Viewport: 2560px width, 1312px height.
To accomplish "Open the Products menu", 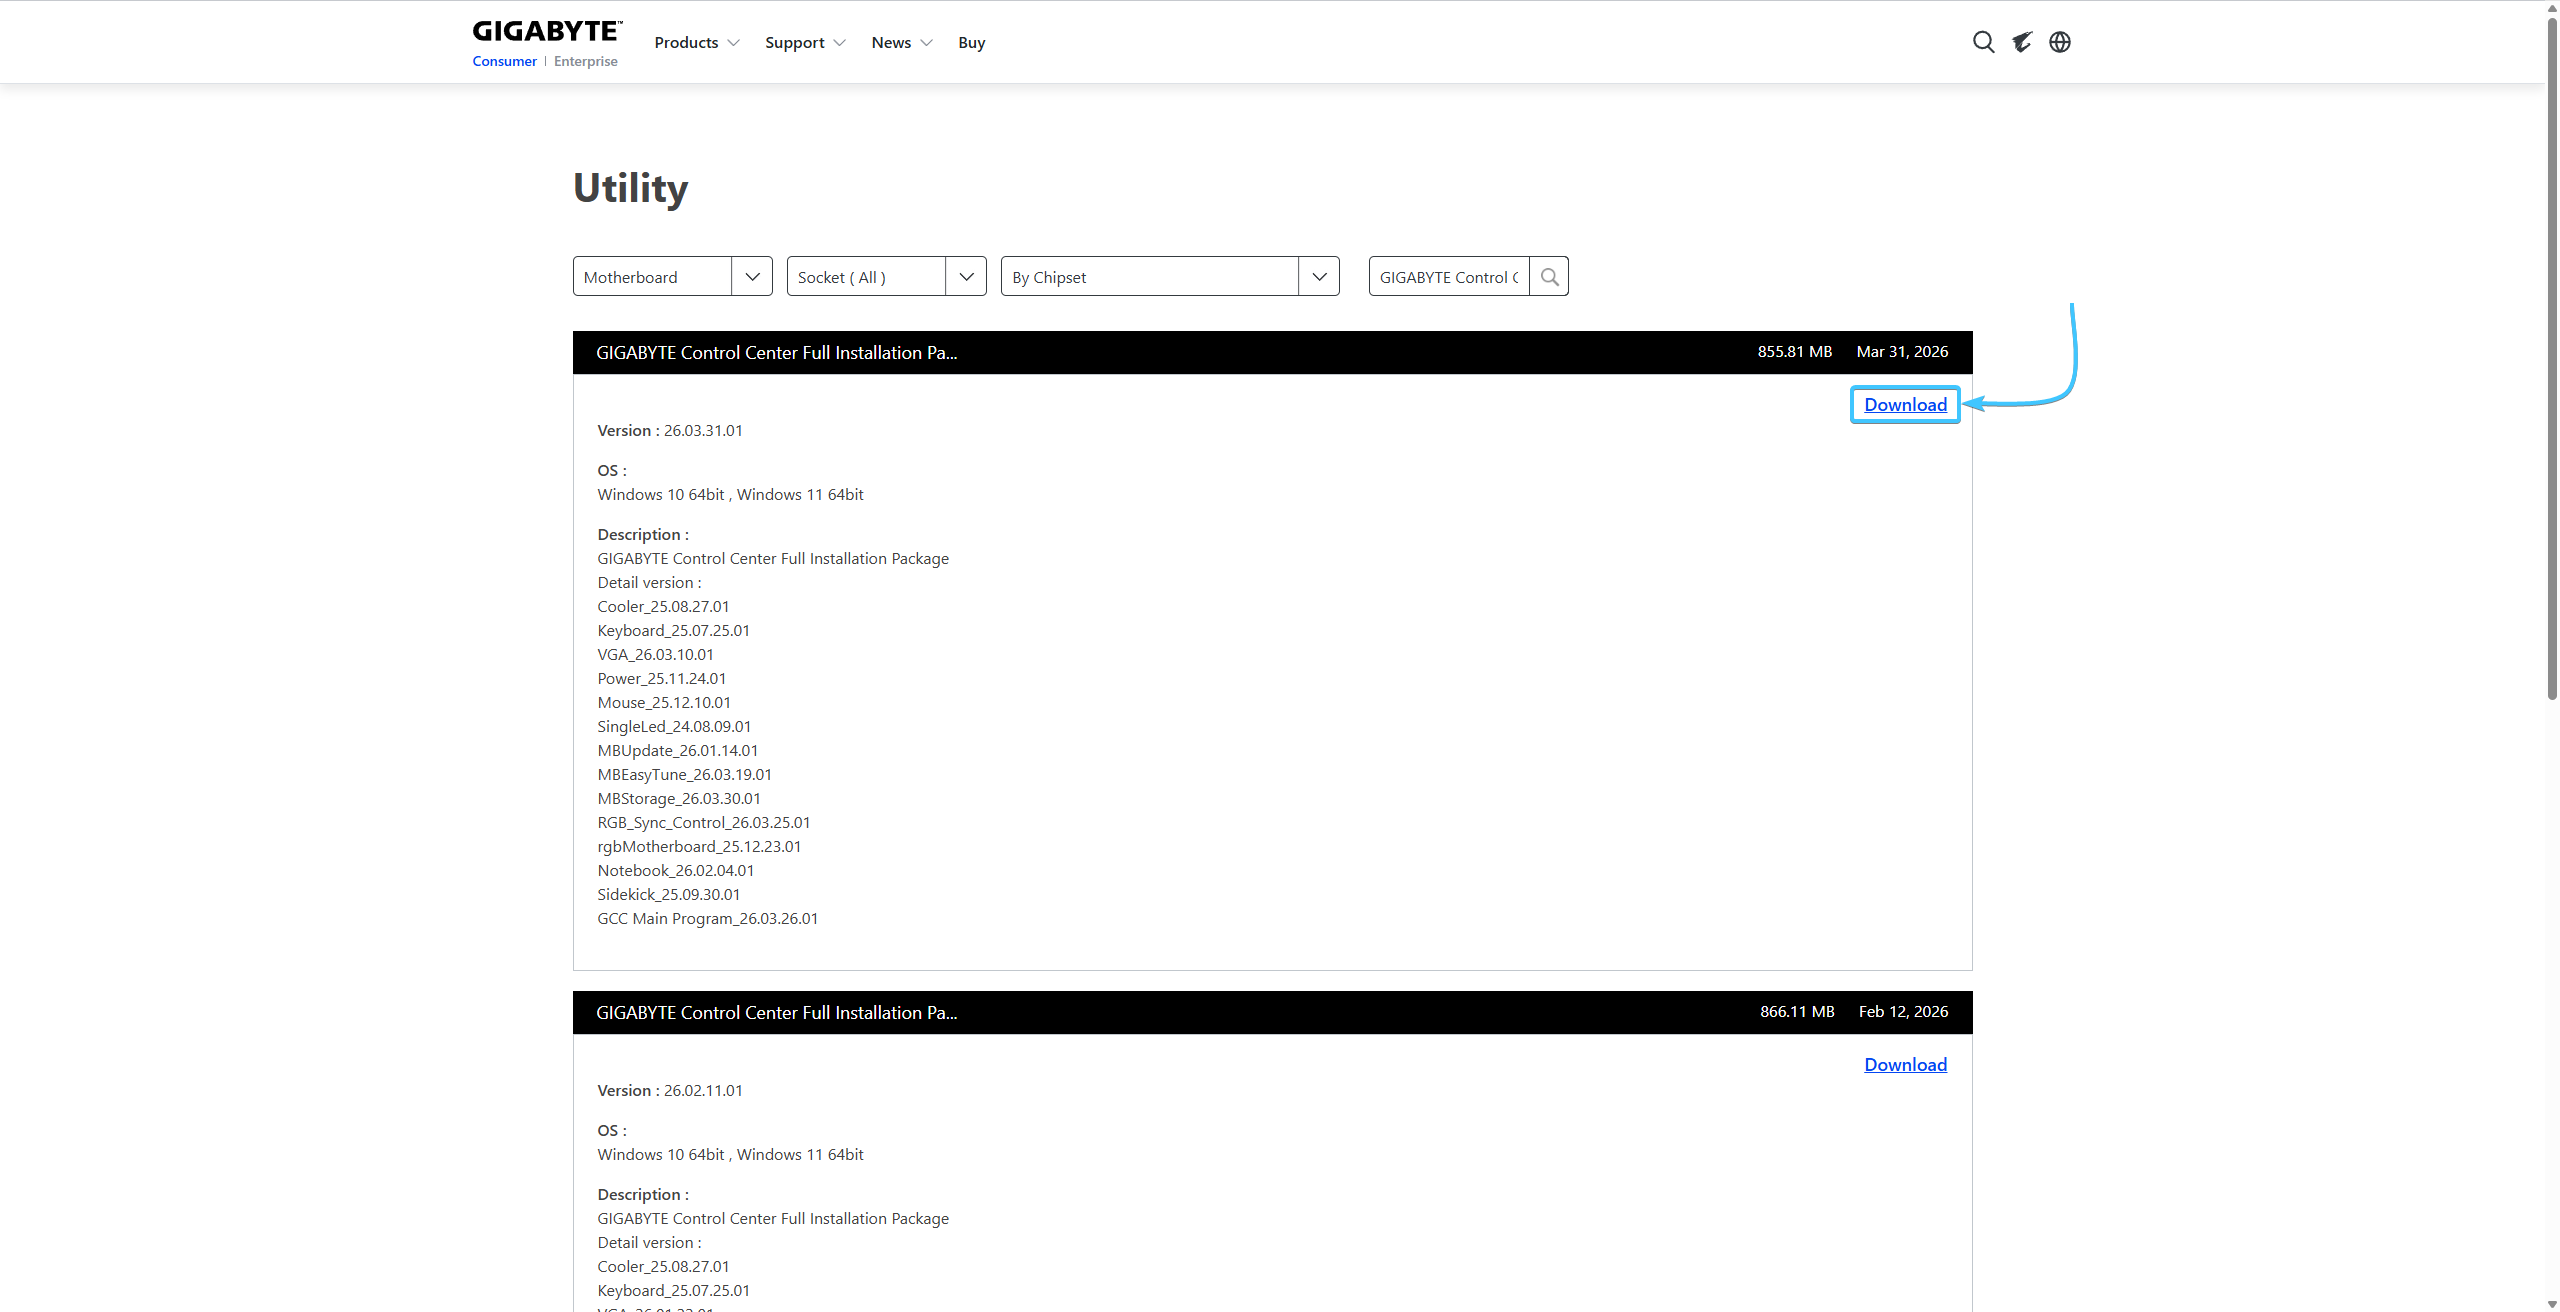I will pos(696,43).
